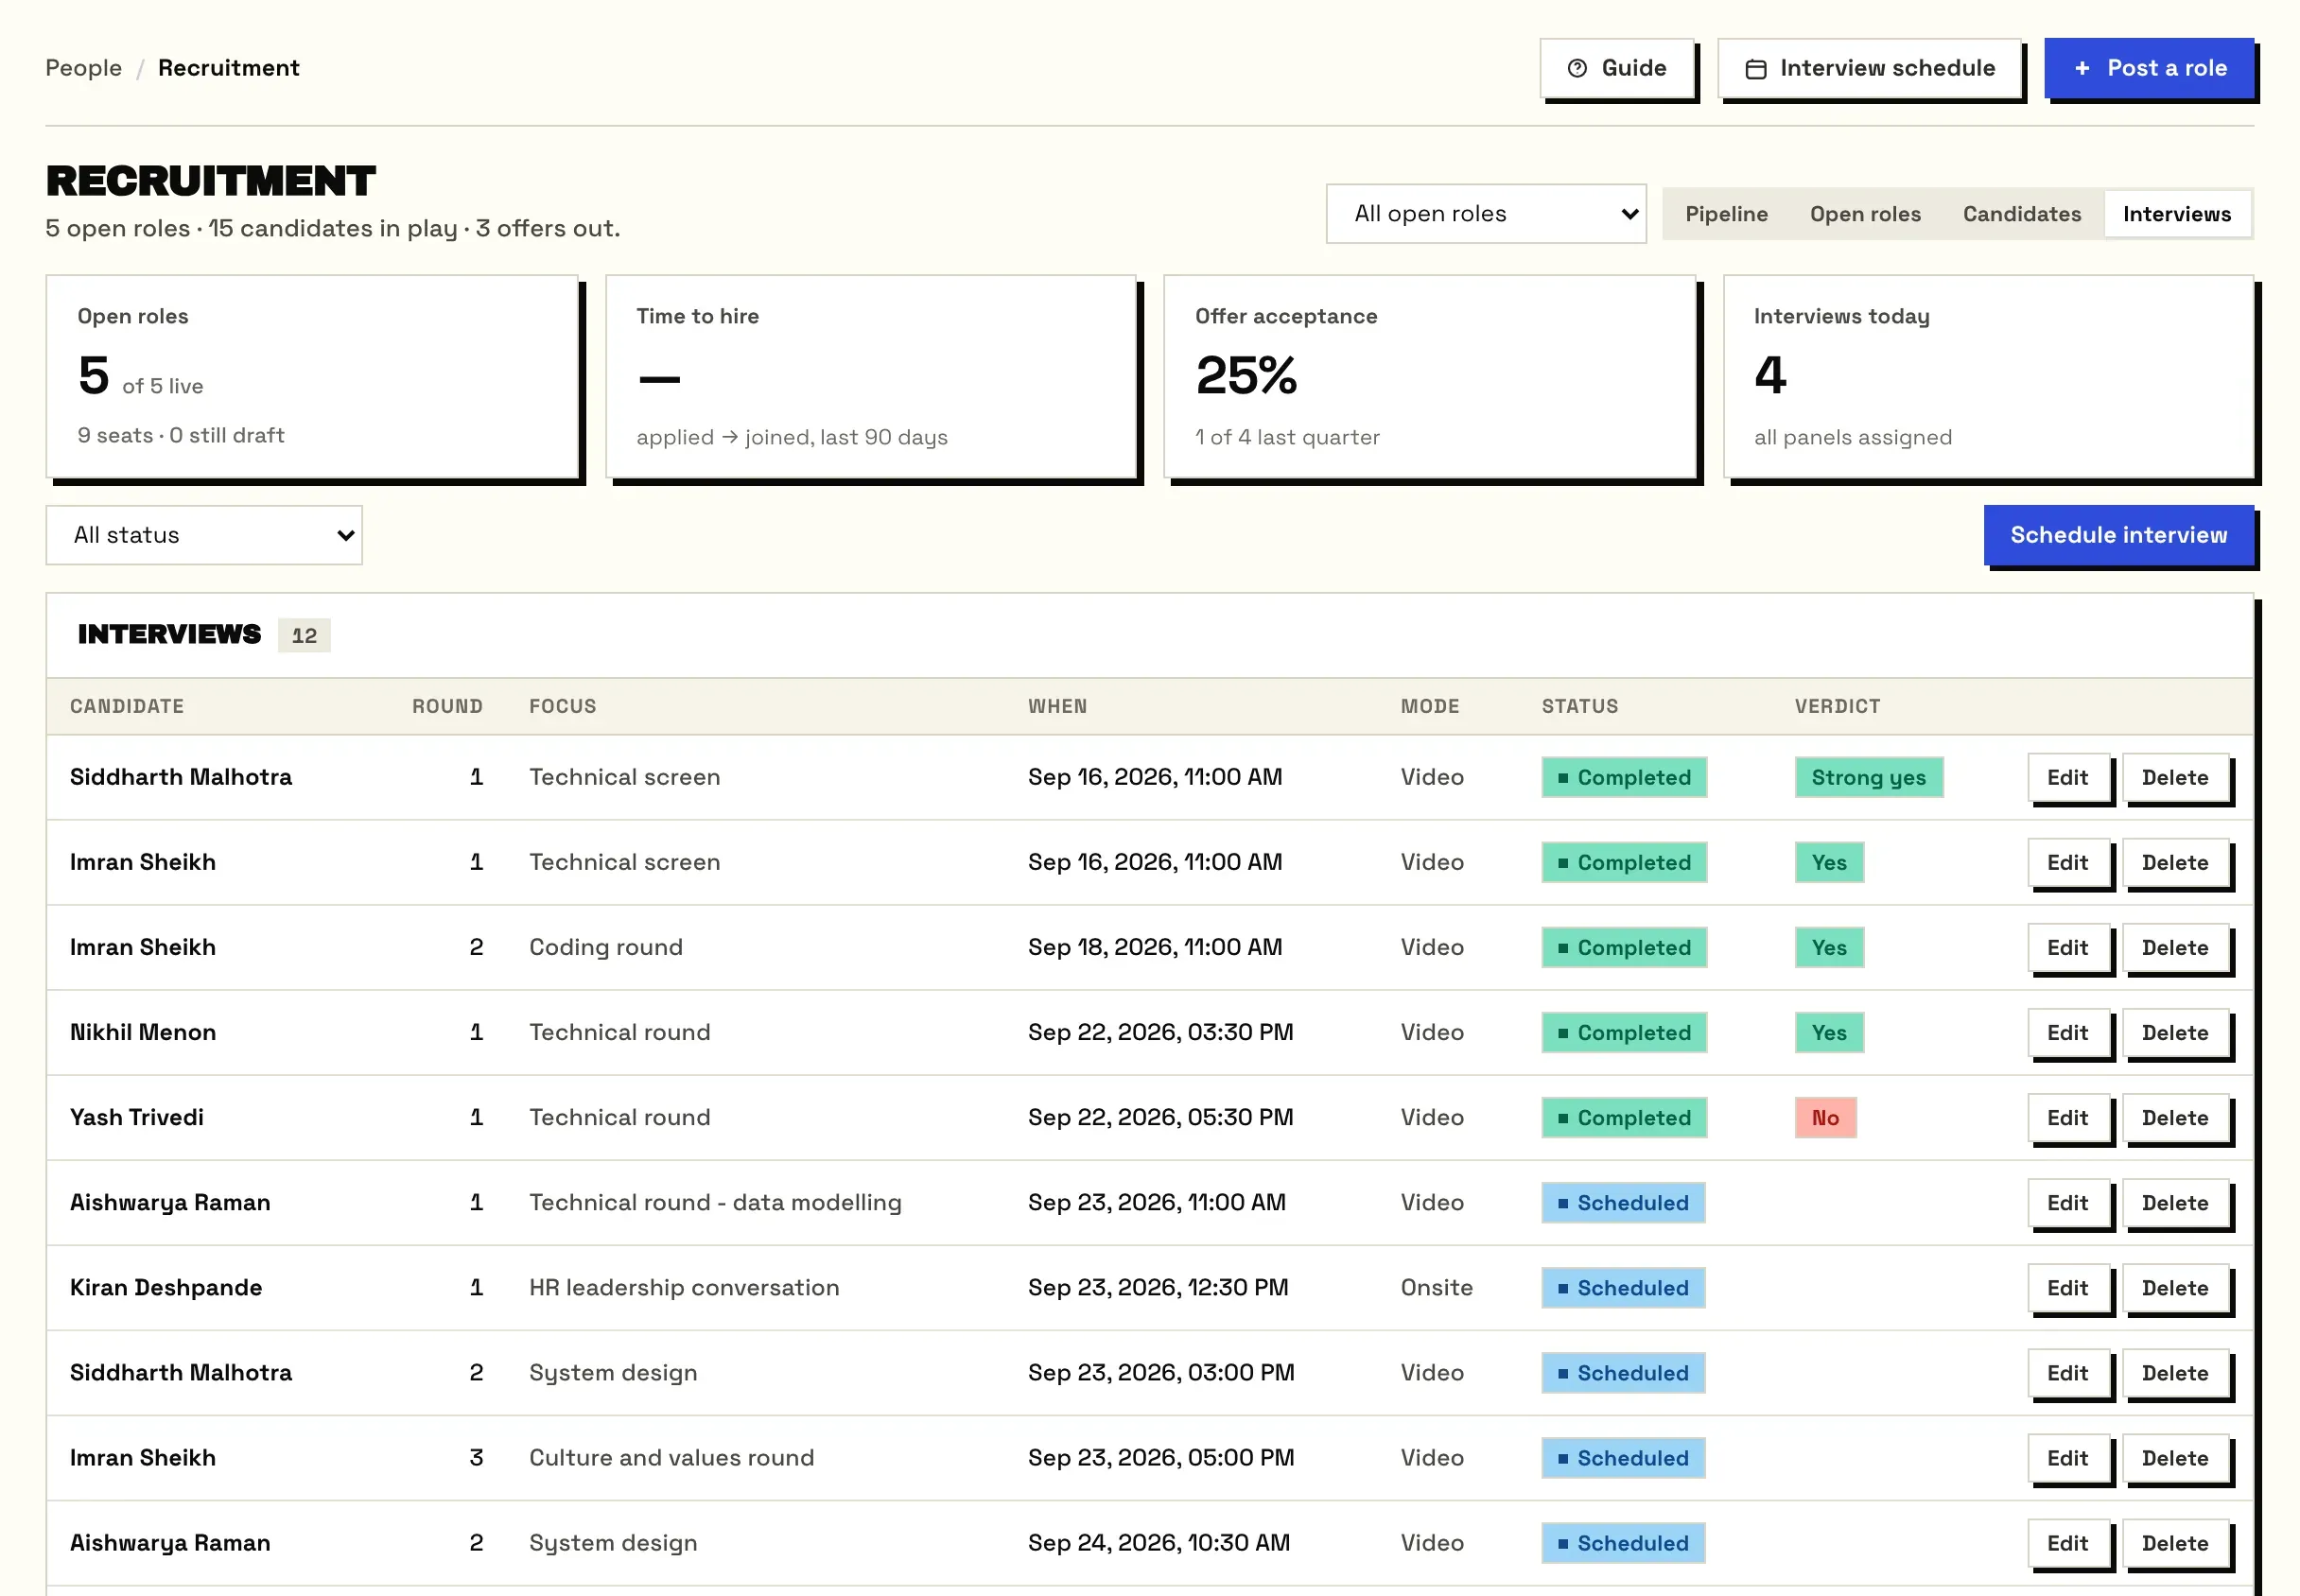Click the Scheduled status for Kiran Deshpande
Screen dimensions: 2300x1596
coord(1622,1287)
